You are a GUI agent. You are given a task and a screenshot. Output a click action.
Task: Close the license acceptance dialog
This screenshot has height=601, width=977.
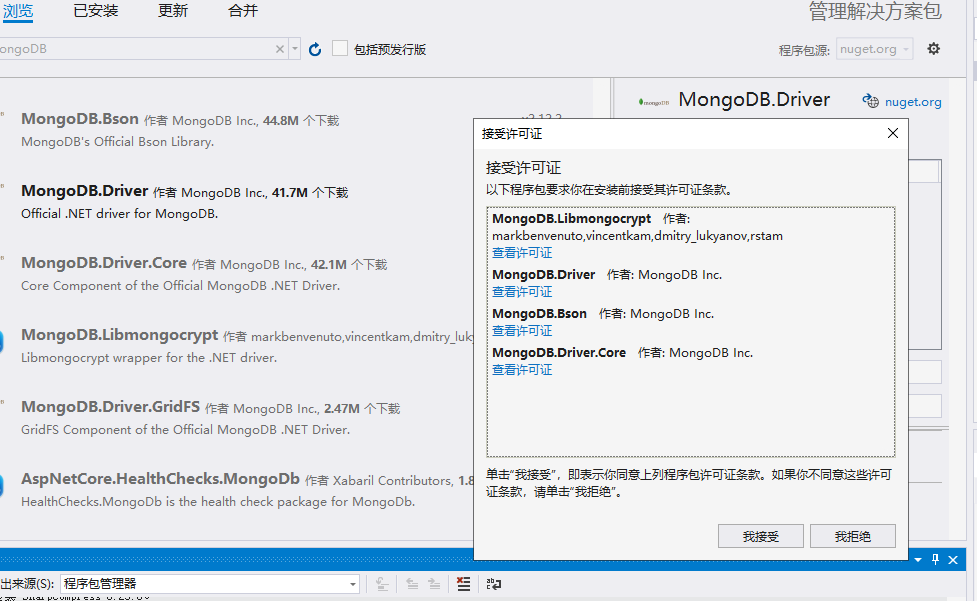click(x=892, y=133)
